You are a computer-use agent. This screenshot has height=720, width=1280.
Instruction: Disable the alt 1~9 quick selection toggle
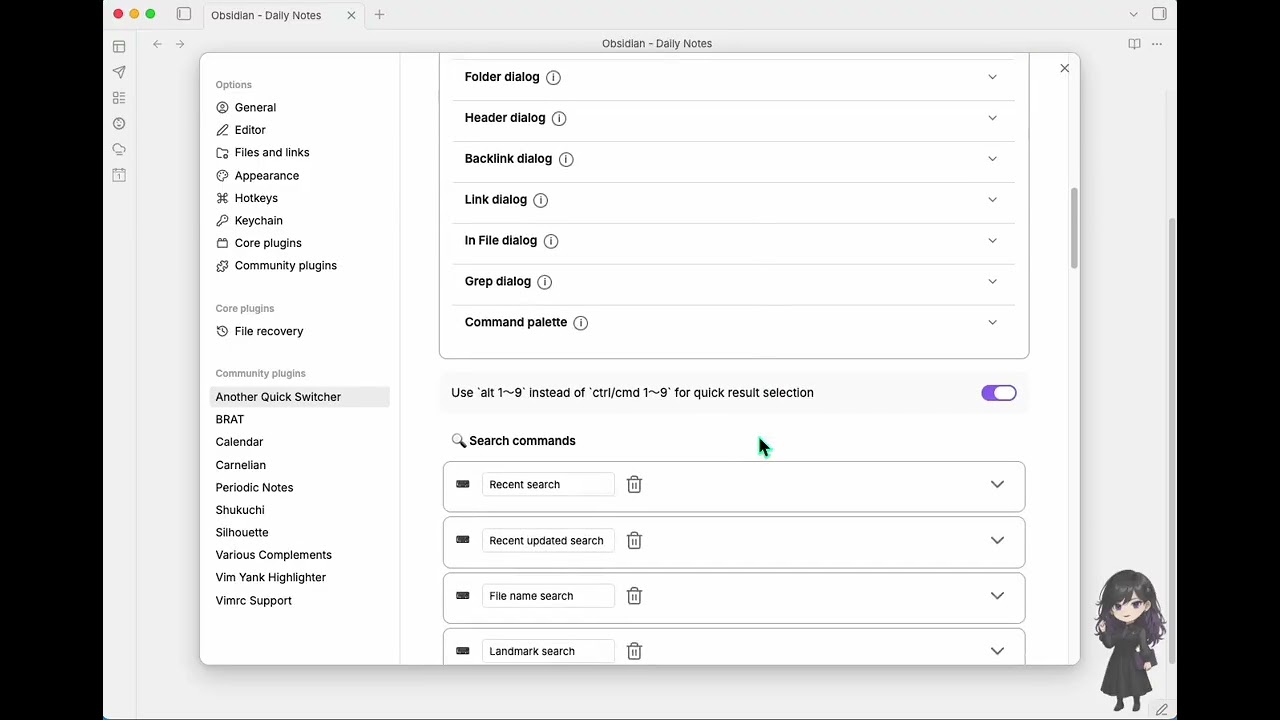click(x=999, y=393)
